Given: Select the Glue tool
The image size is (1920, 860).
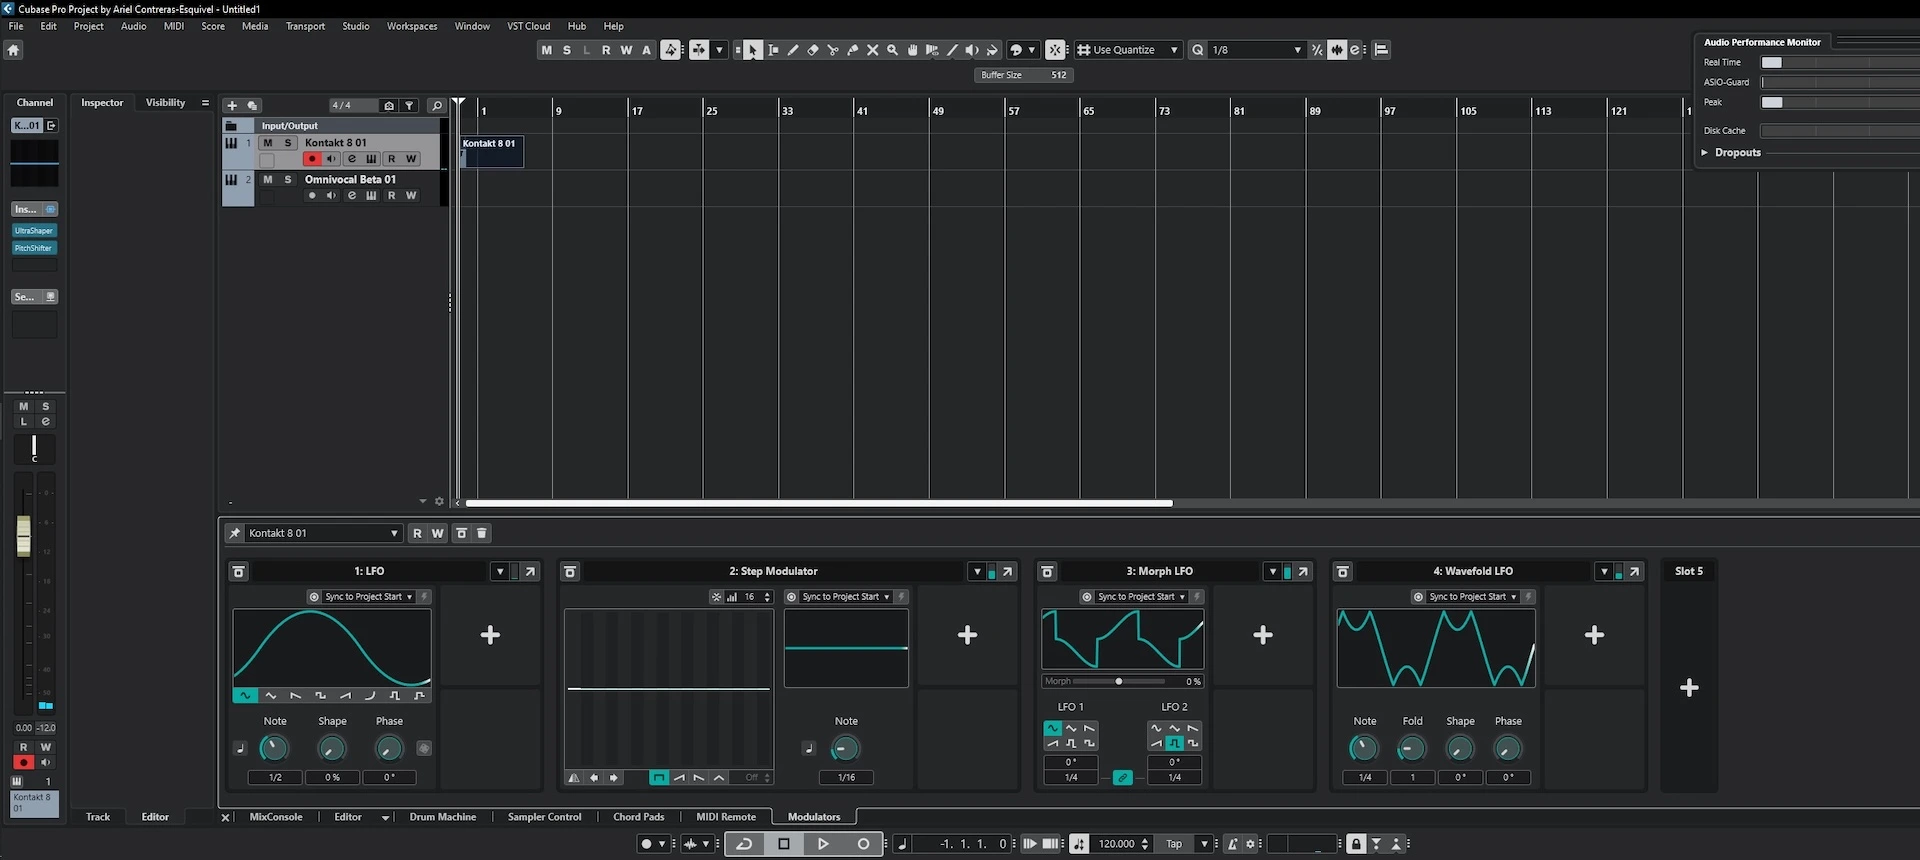Looking at the screenshot, I should pyautogui.click(x=853, y=50).
